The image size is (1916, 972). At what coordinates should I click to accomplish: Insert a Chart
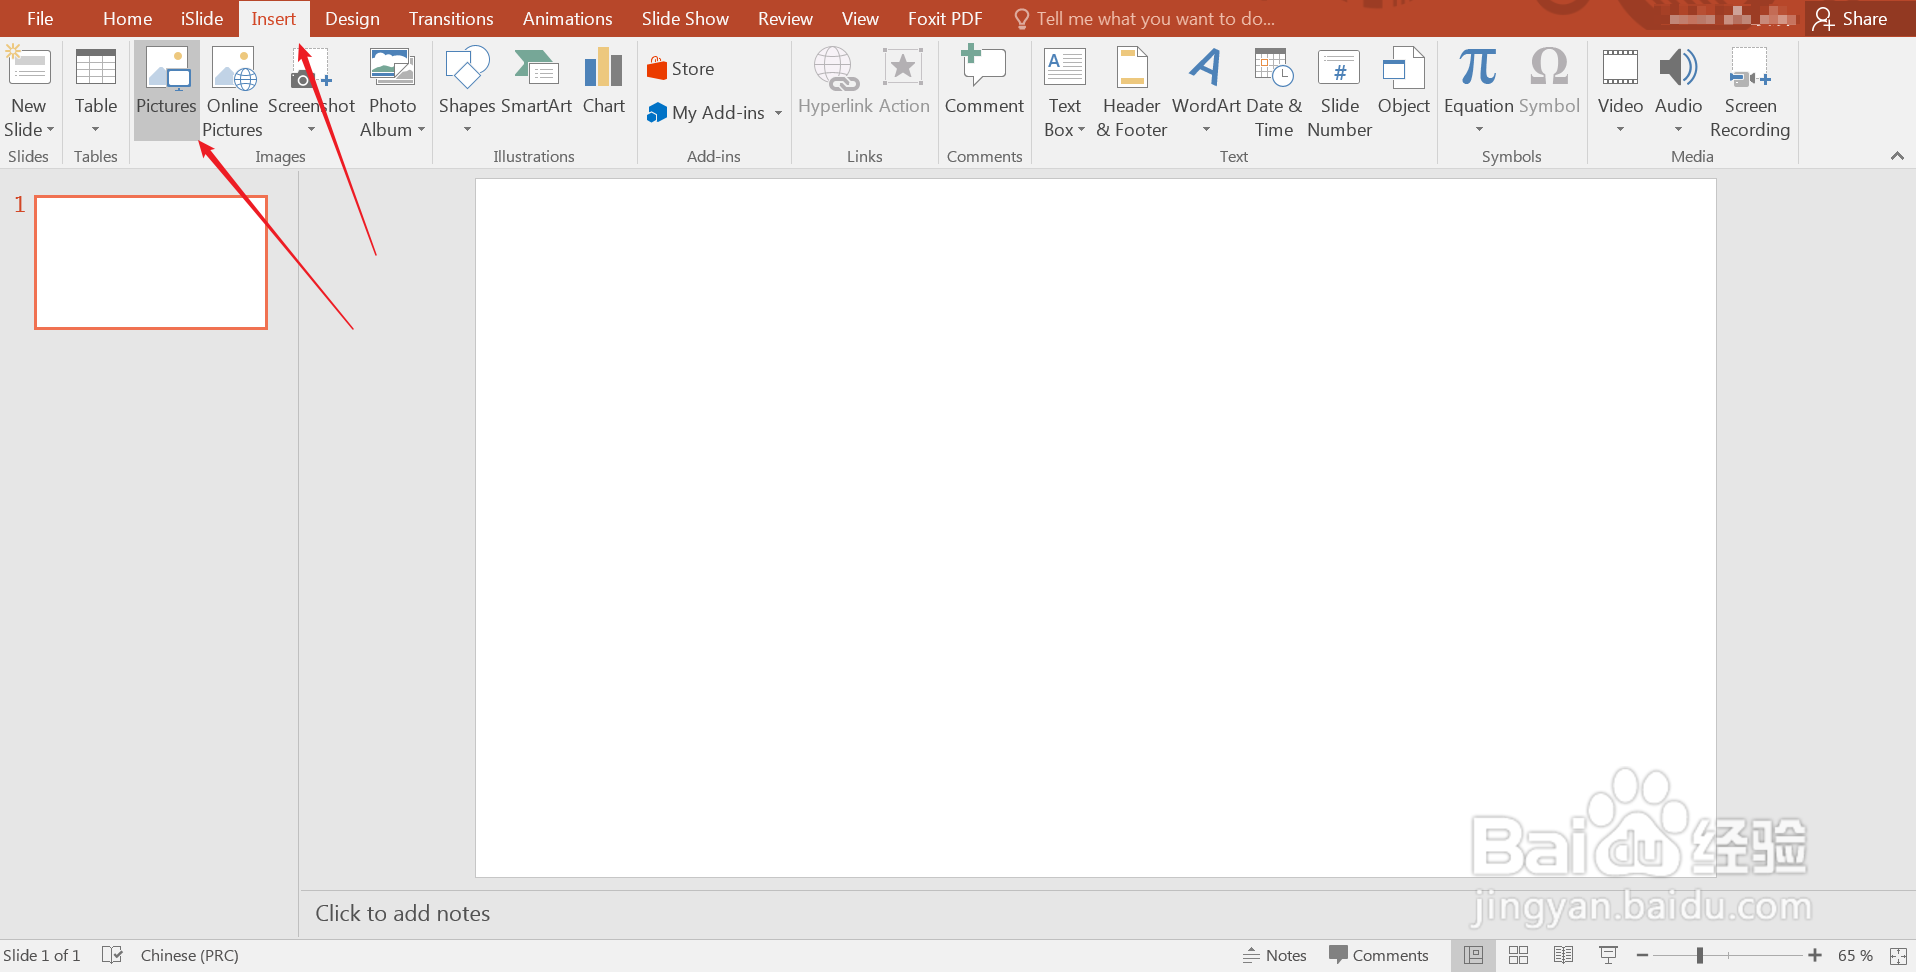pyautogui.click(x=604, y=80)
